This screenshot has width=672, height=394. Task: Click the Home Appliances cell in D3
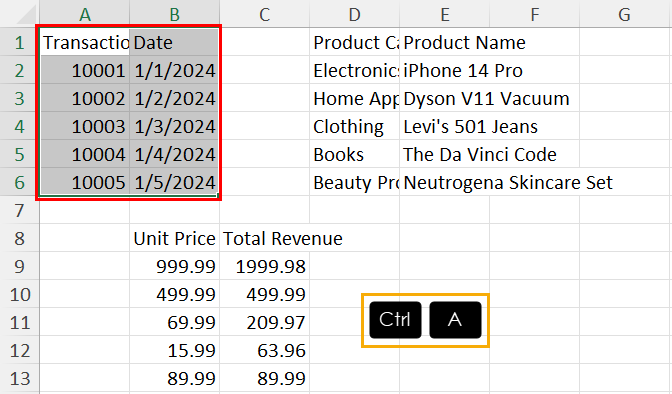click(x=354, y=98)
